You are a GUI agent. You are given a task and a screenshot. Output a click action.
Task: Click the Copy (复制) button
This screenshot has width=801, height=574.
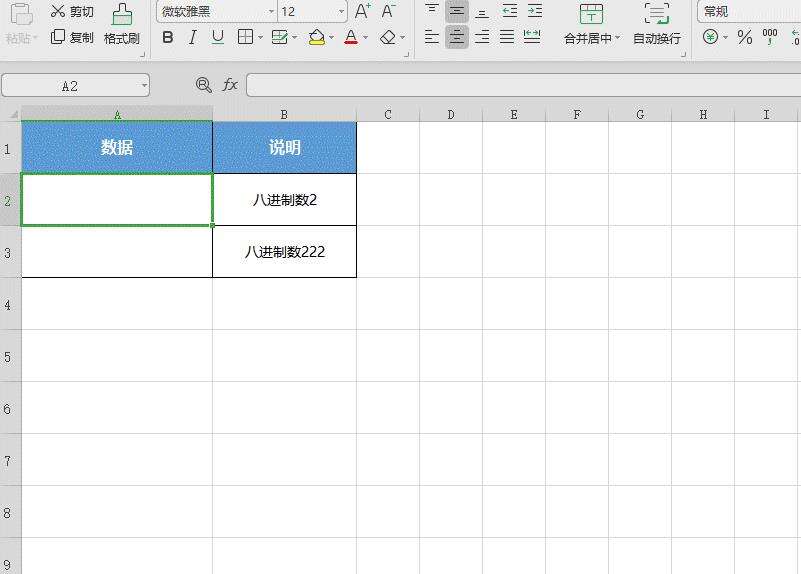(x=72, y=37)
